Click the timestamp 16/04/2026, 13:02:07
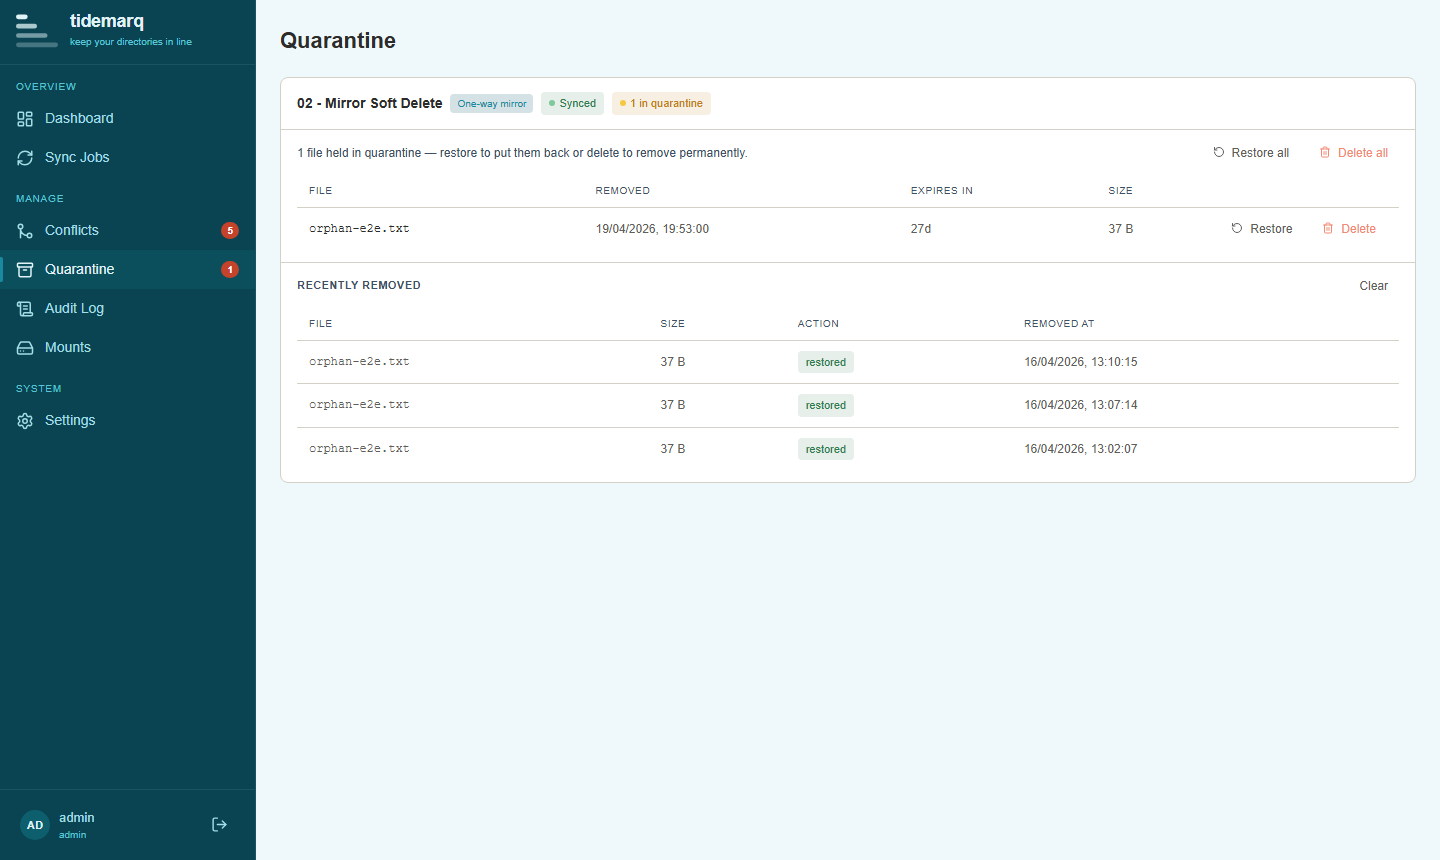Screen dimensions: 1440x860 point(1081,449)
